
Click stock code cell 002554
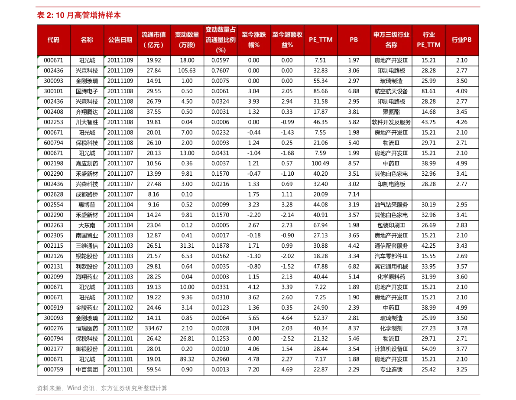coord(53,204)
